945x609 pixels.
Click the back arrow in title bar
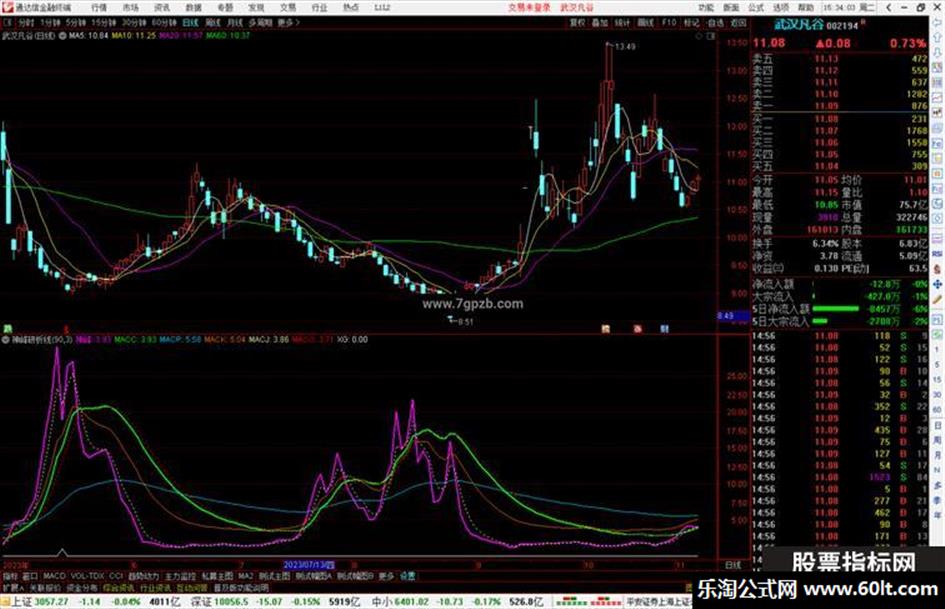click(888, 7)
